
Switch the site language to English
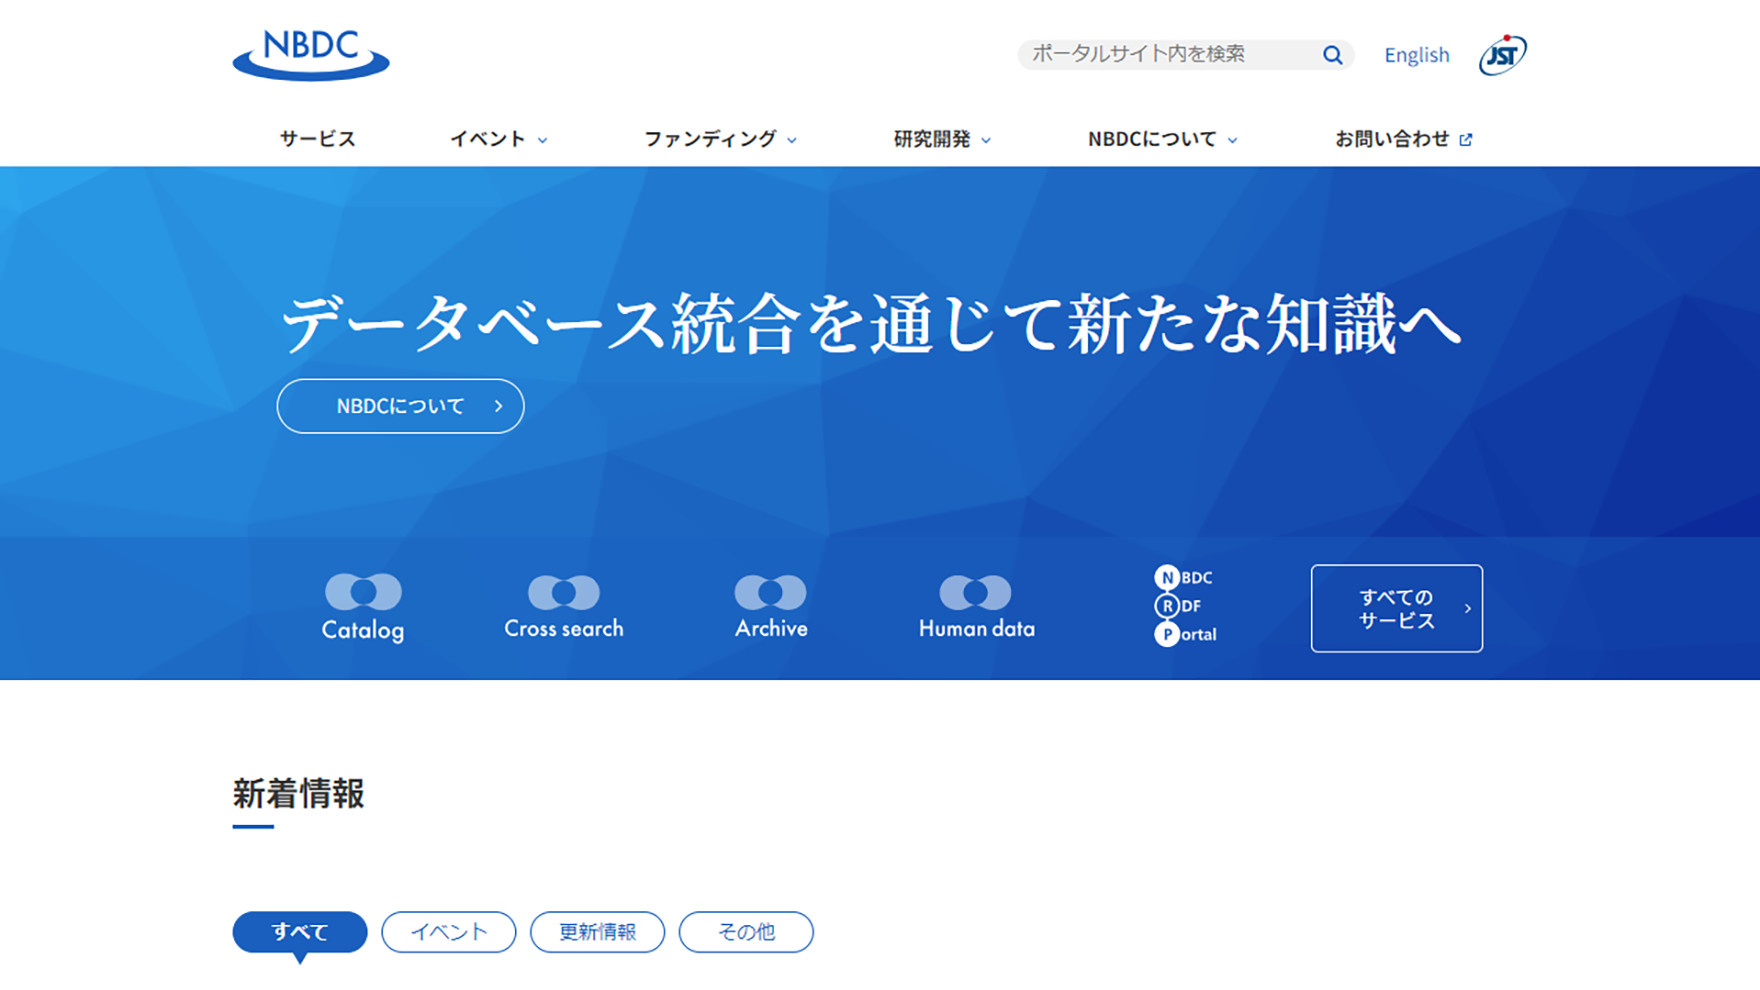[1416, 55]
